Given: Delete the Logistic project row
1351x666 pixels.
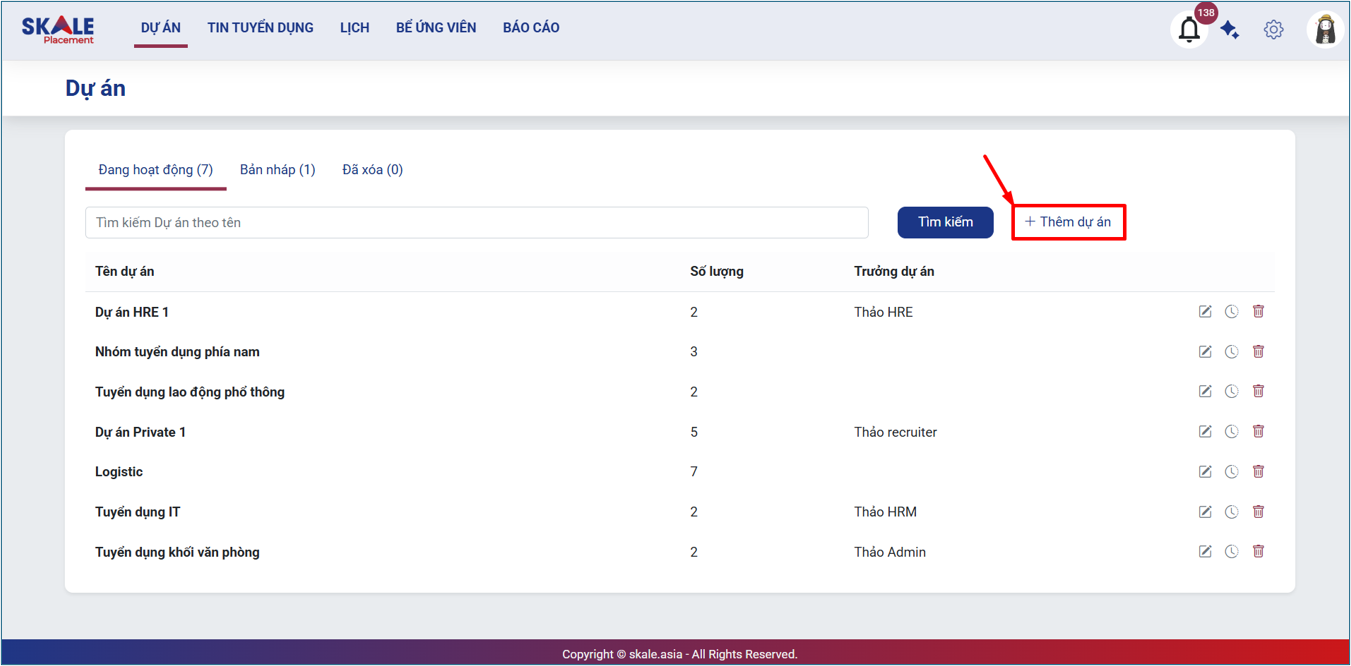Looking at the screenshot, I should (1258, 472).
